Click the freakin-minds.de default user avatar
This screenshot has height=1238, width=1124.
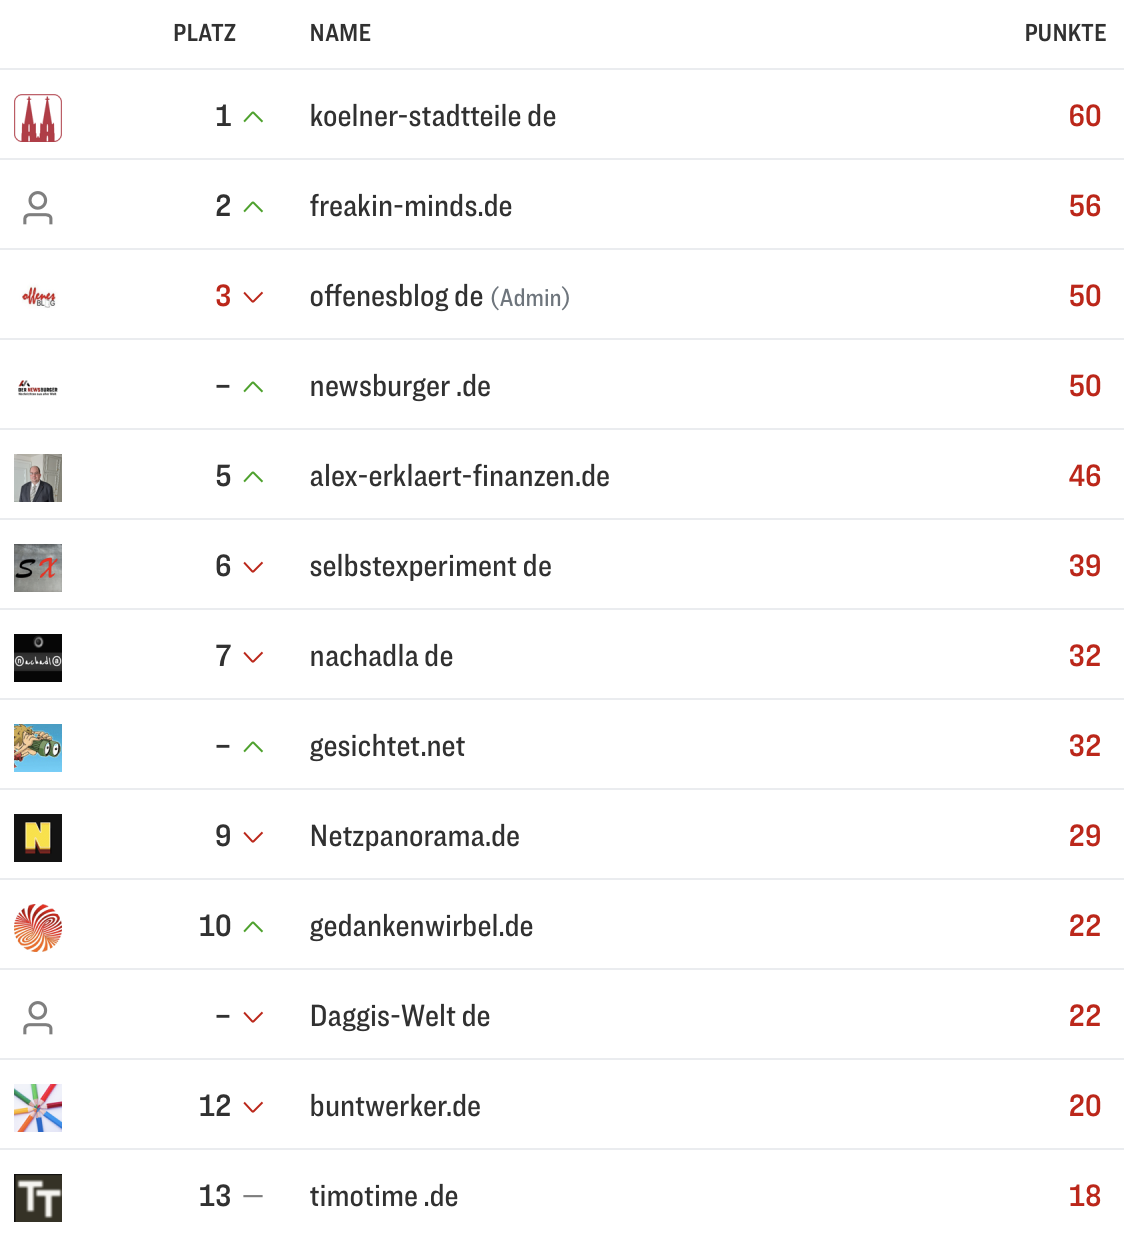pyautogui.click(x=38, y=208)
